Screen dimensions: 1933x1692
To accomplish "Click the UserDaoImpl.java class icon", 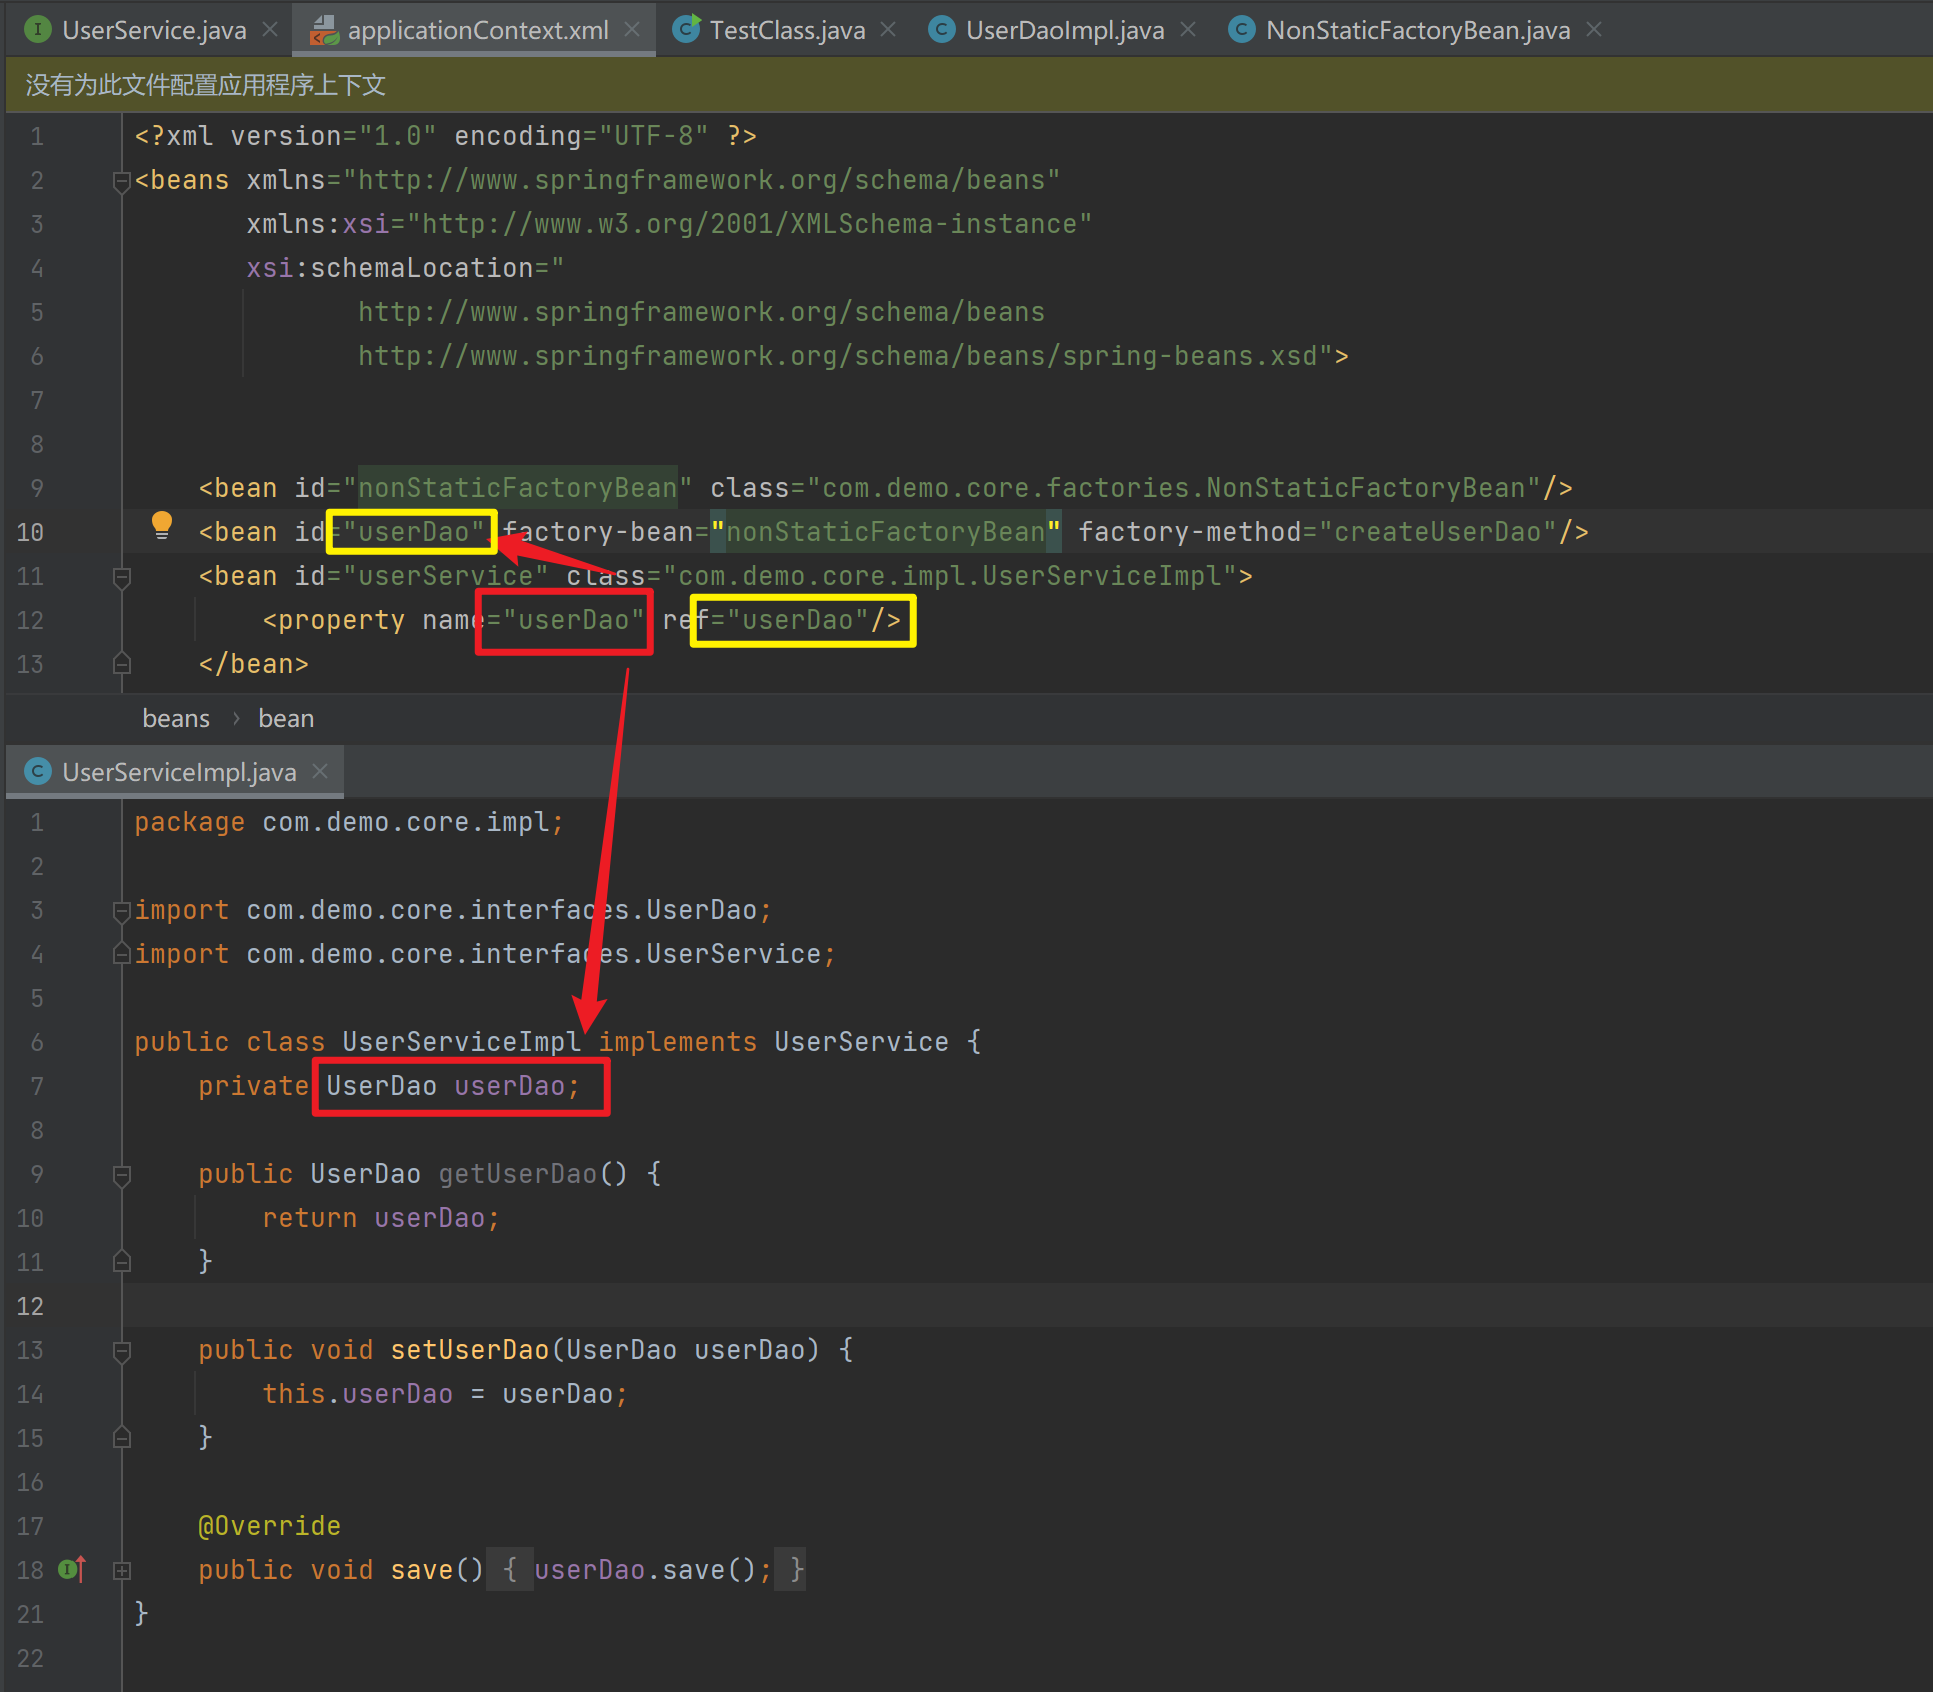I will [941, 30].
